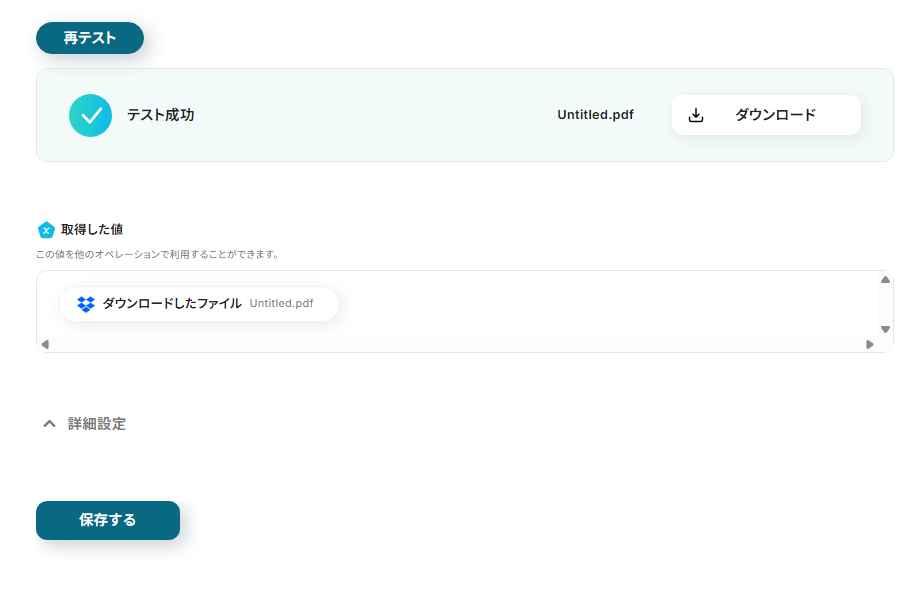Image resolution: width=924 pixels, height=593 pixels.
Task: Click the download arrow icon
Action: coord(696,115)
